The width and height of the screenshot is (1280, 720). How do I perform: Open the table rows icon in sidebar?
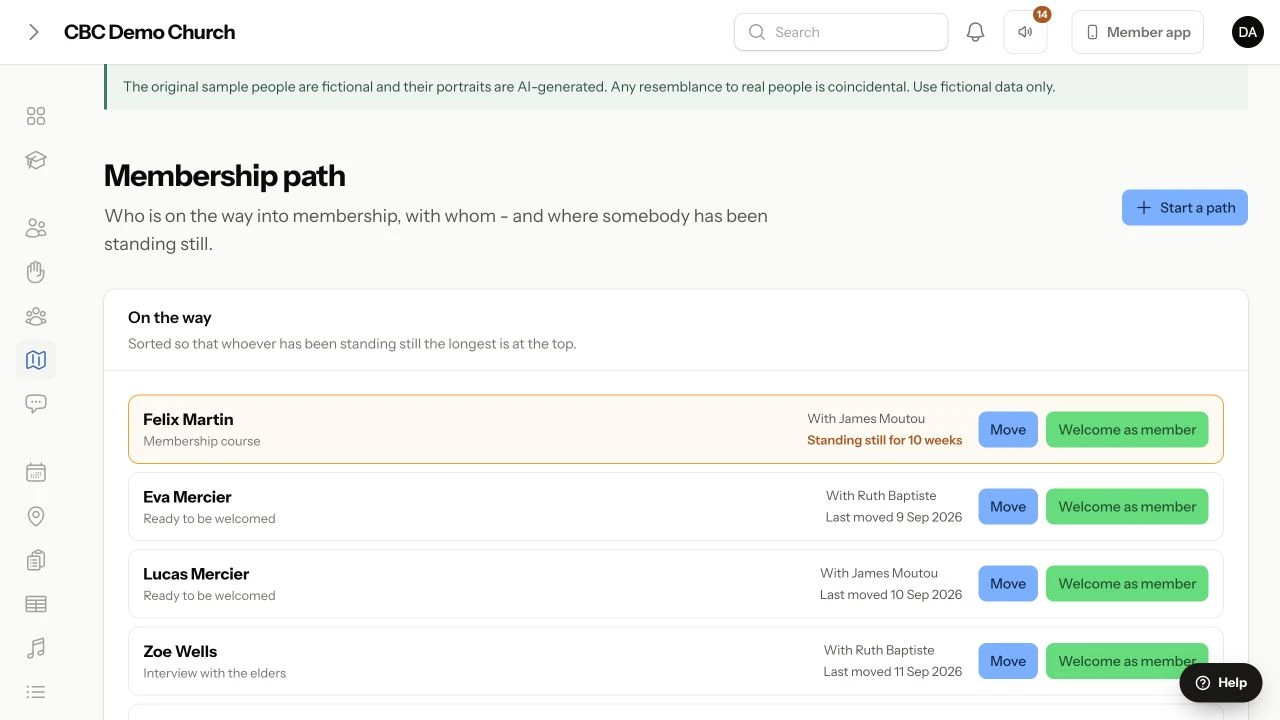tap(36, 604)
